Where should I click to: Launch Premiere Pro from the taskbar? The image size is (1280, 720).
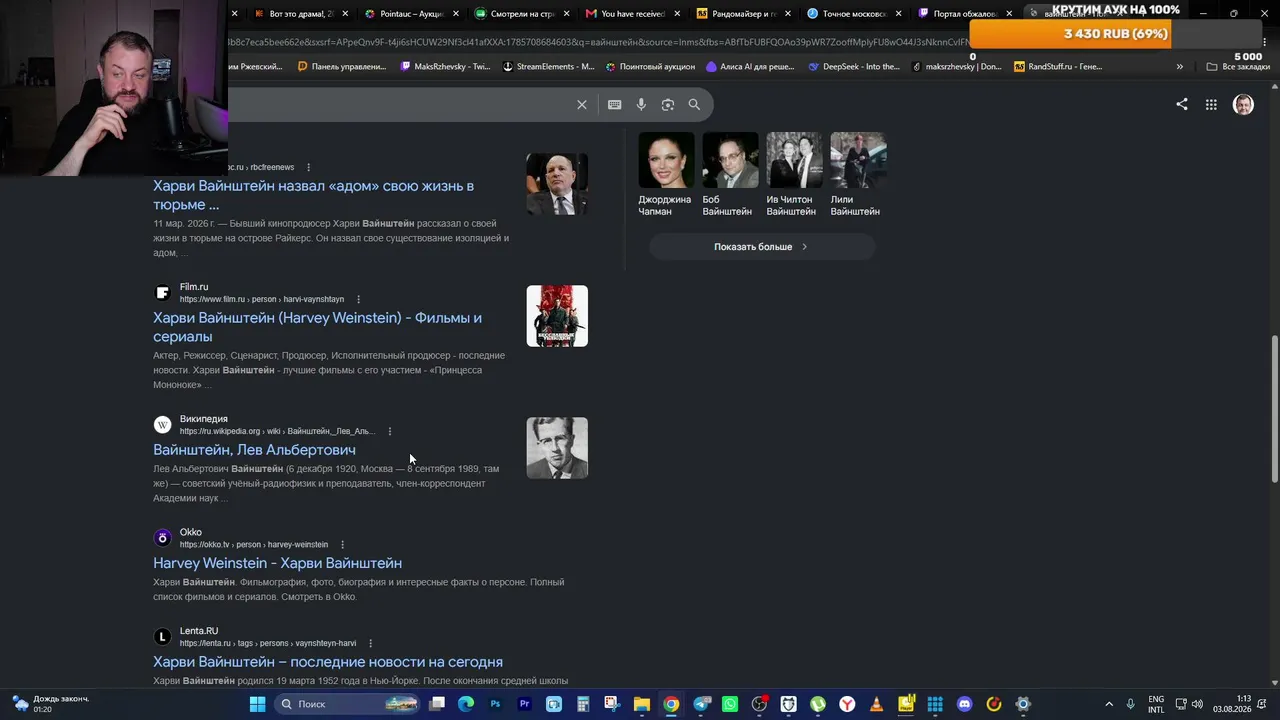tap(525, 704)
